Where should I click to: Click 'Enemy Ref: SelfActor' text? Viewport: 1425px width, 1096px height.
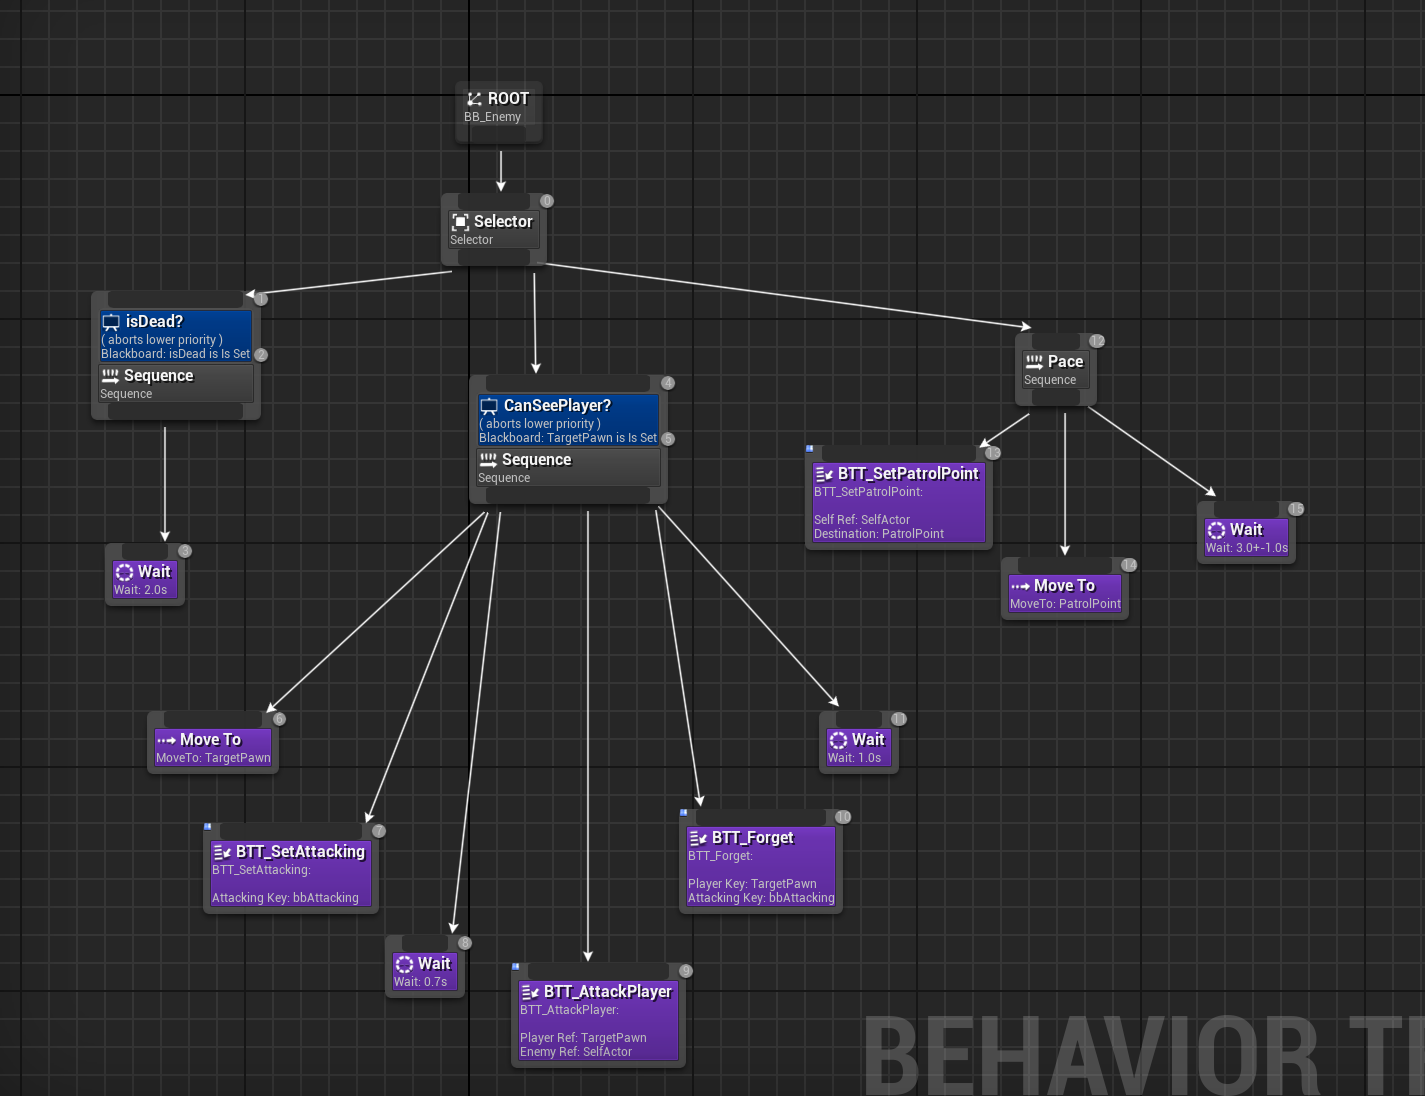tap(576, 1052)
